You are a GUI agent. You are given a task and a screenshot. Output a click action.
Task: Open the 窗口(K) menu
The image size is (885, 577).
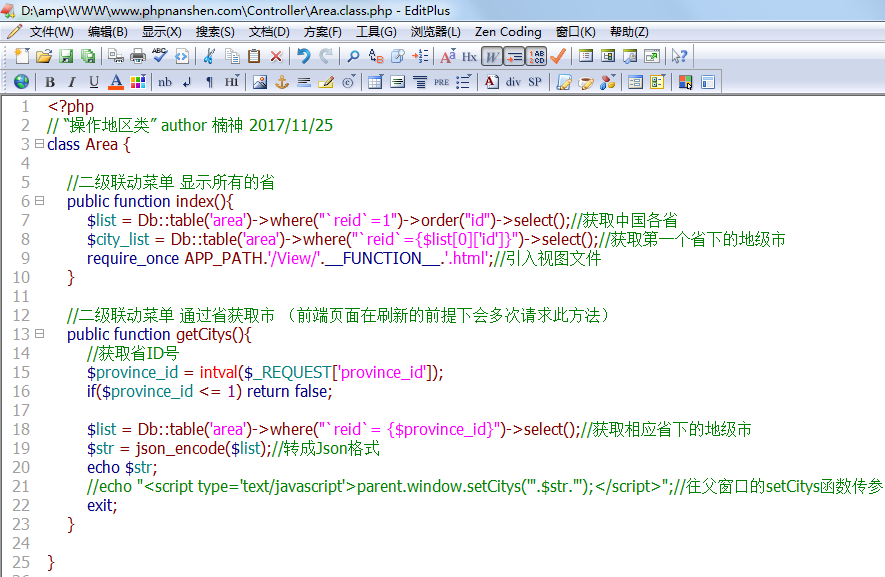click(x=576, y=32)
